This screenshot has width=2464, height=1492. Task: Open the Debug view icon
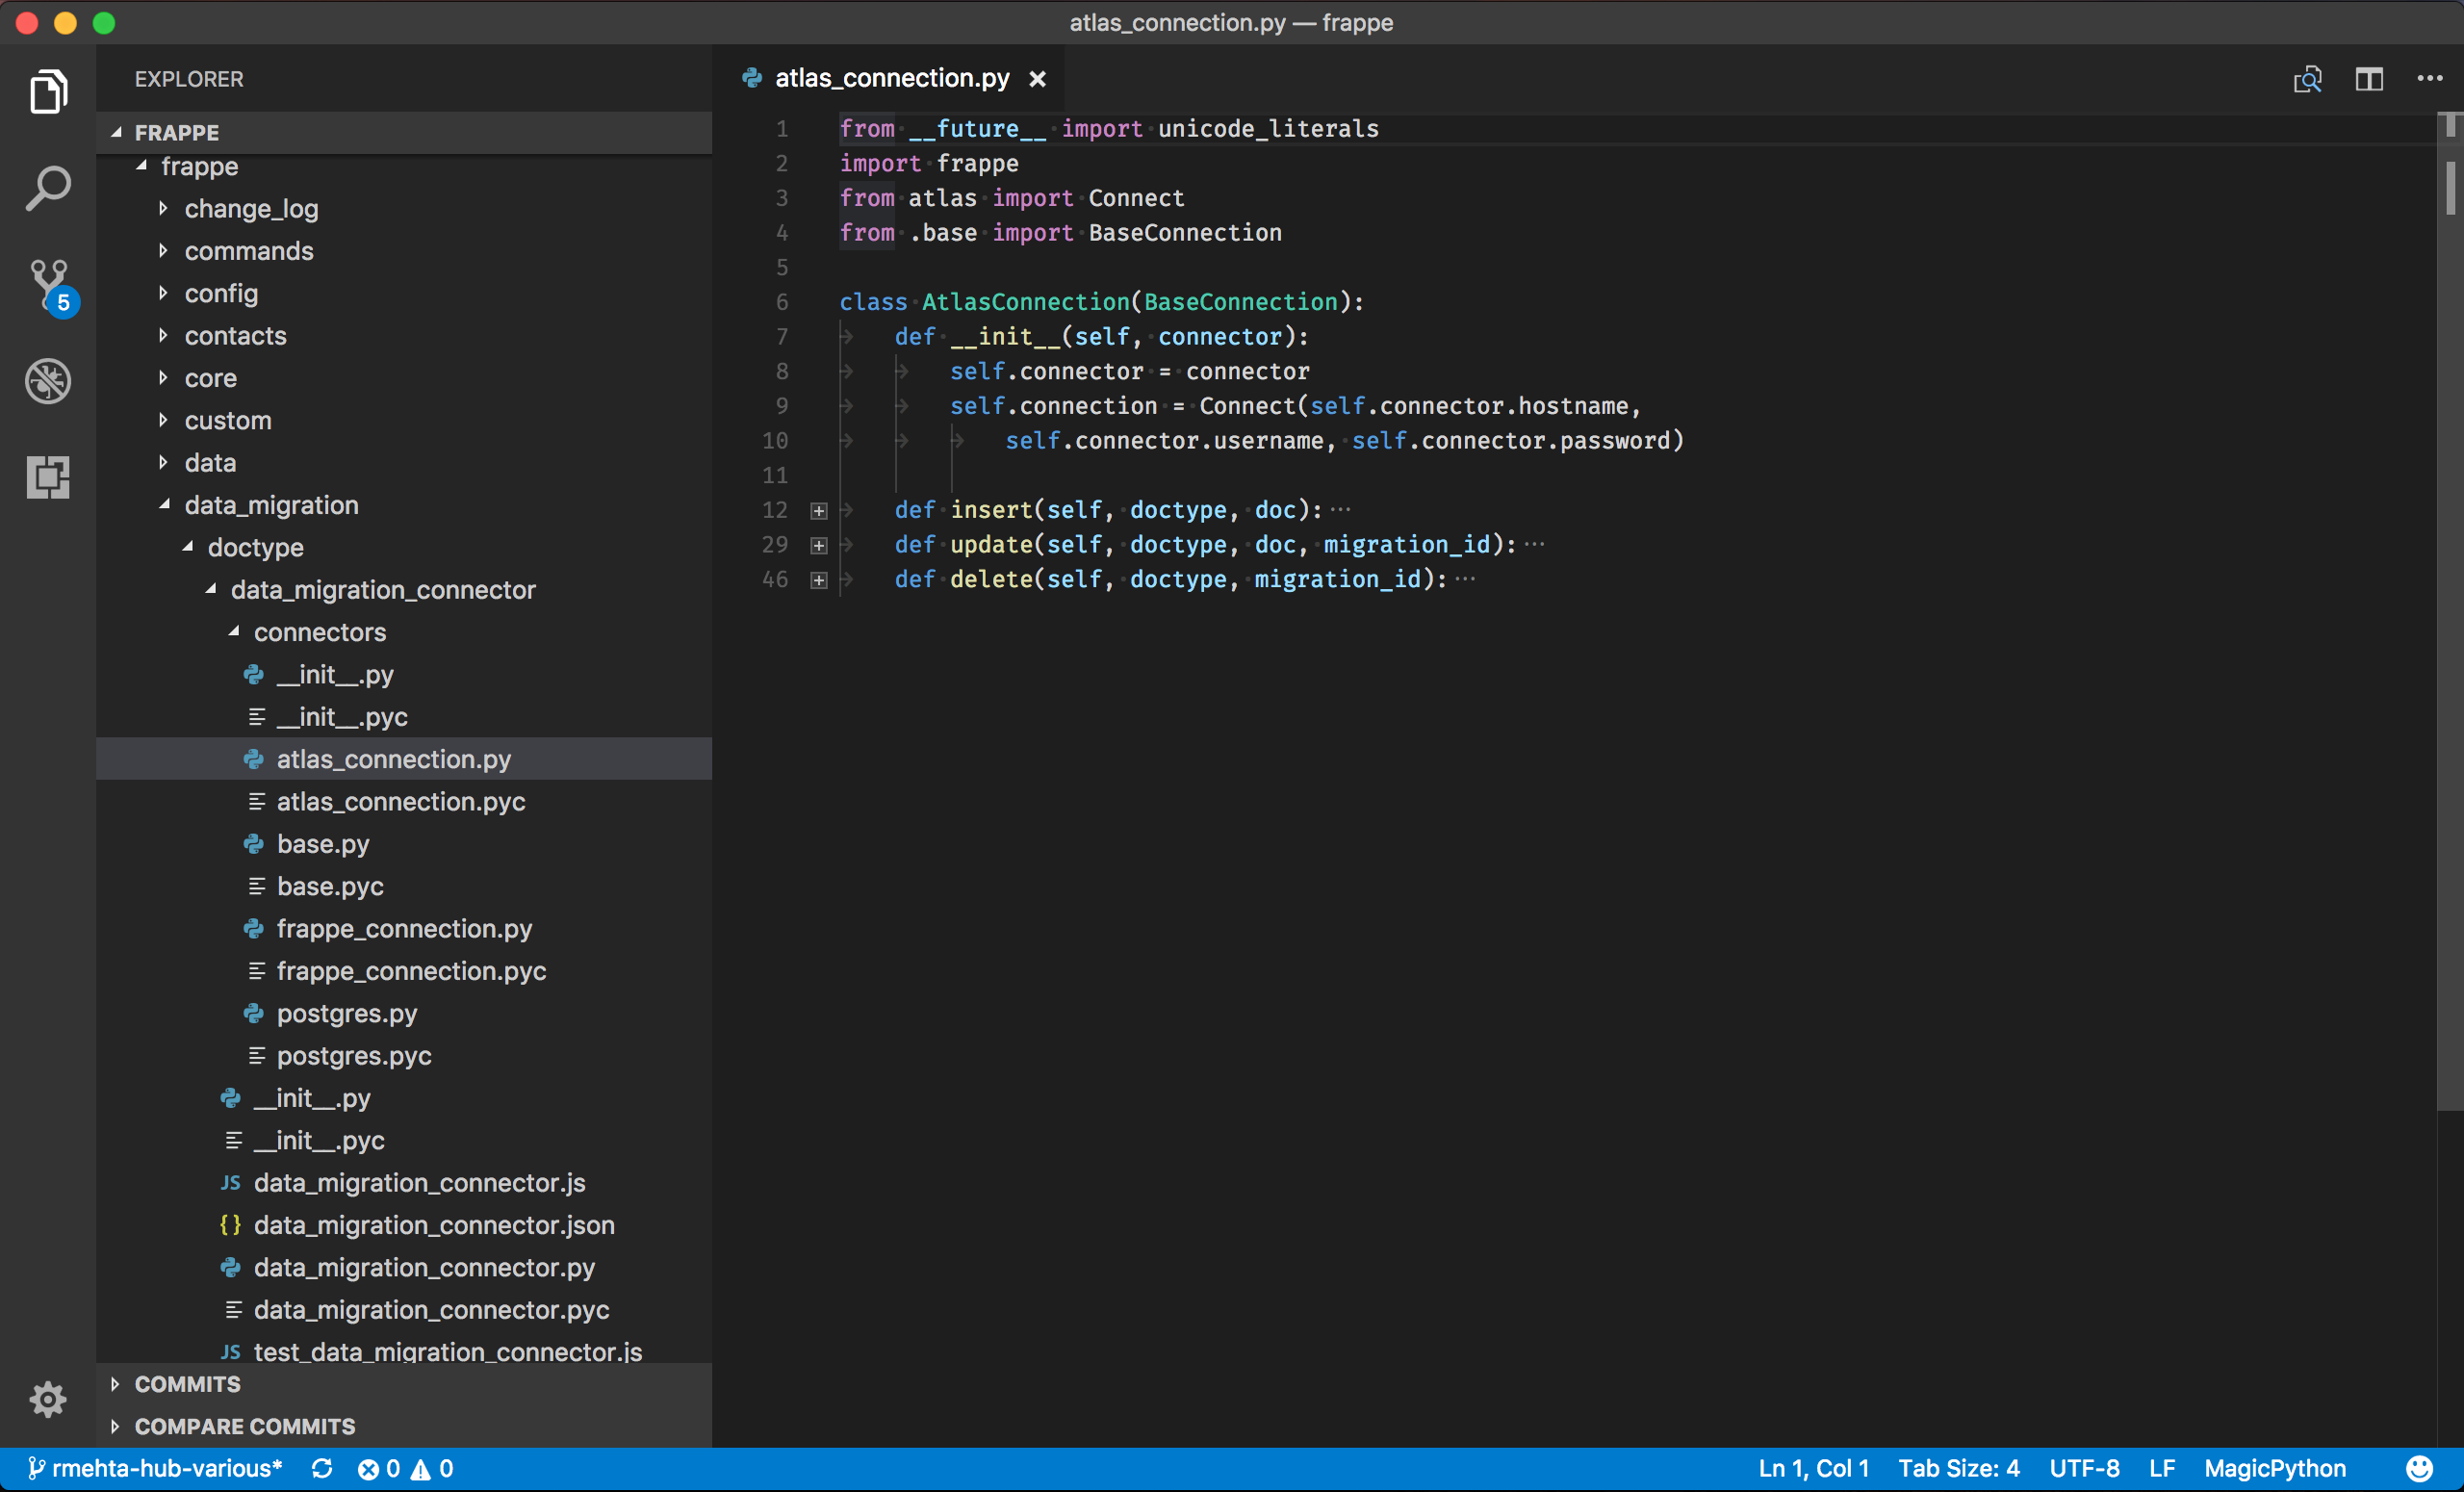47,381
